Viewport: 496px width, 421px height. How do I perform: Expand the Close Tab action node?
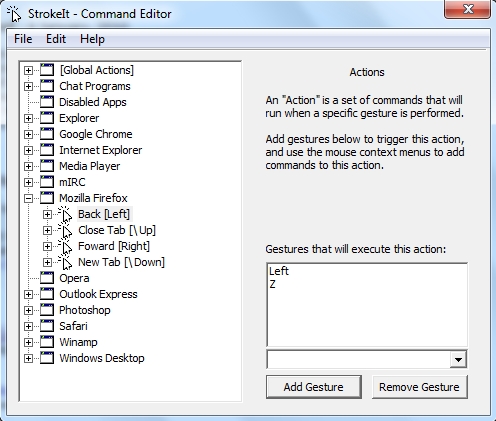click(47, 230)
